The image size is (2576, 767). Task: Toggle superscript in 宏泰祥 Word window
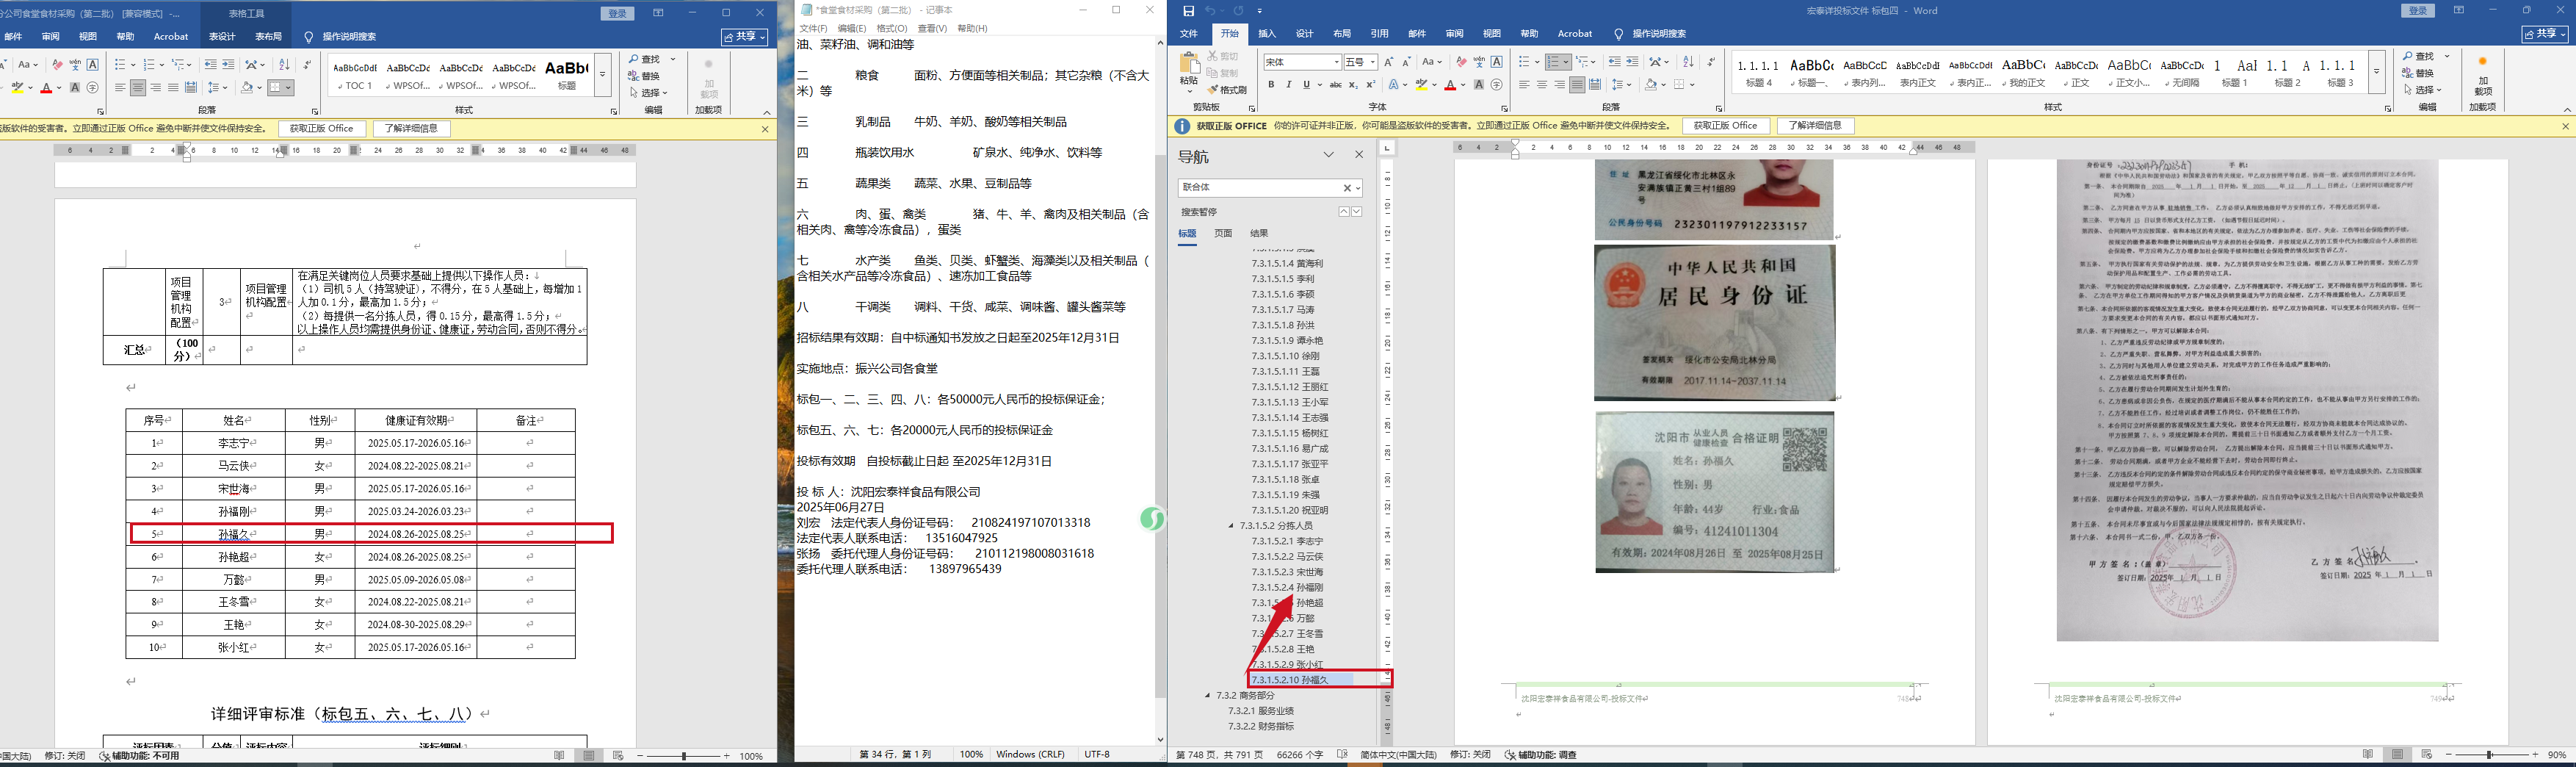click(1371, 85)
